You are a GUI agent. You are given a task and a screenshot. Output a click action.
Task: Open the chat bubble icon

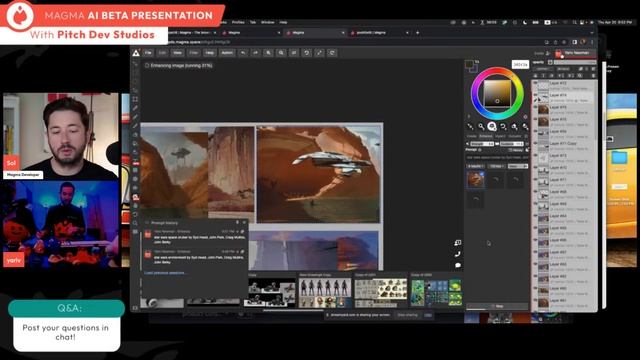(458, 265)
